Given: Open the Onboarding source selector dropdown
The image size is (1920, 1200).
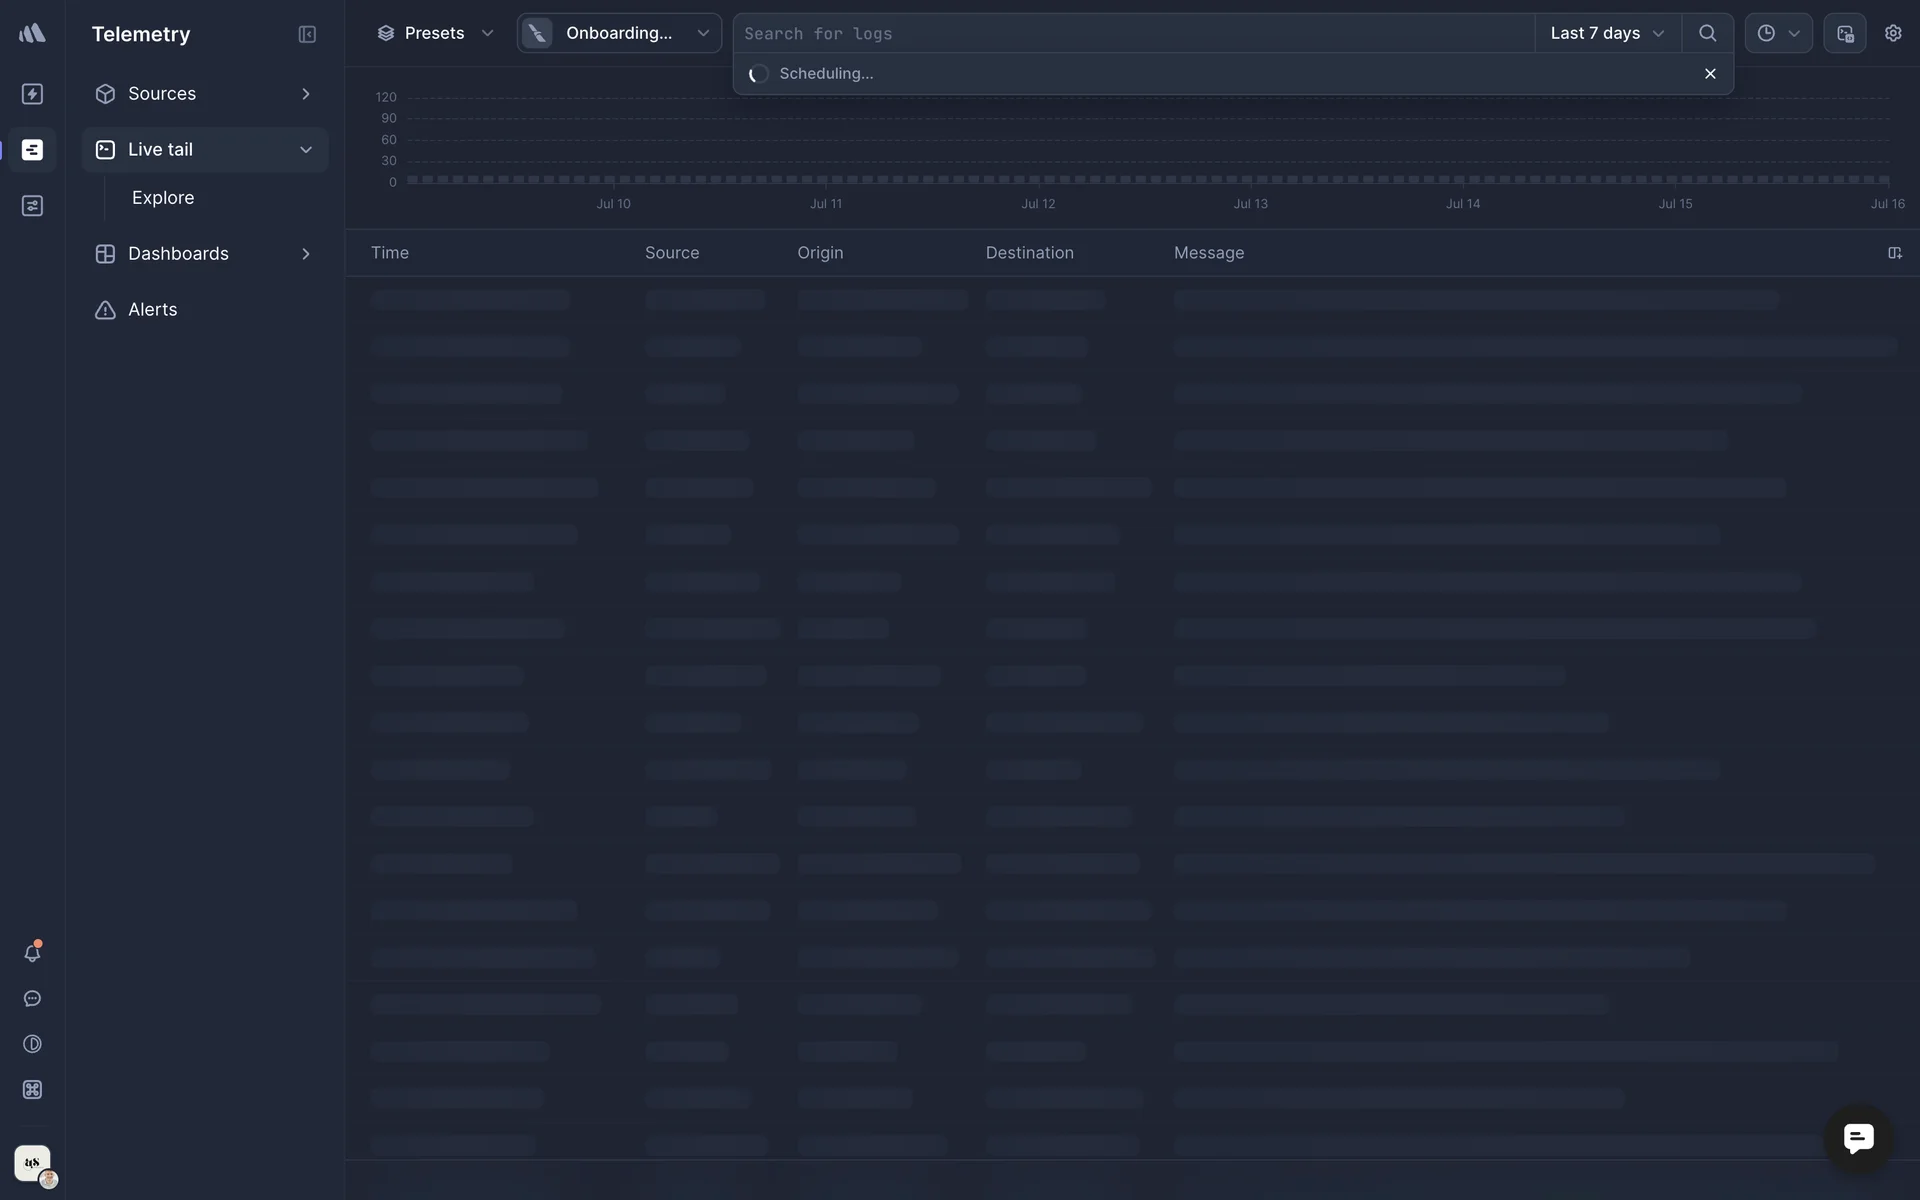Looking at the screenshot, I should coord(619,33).
